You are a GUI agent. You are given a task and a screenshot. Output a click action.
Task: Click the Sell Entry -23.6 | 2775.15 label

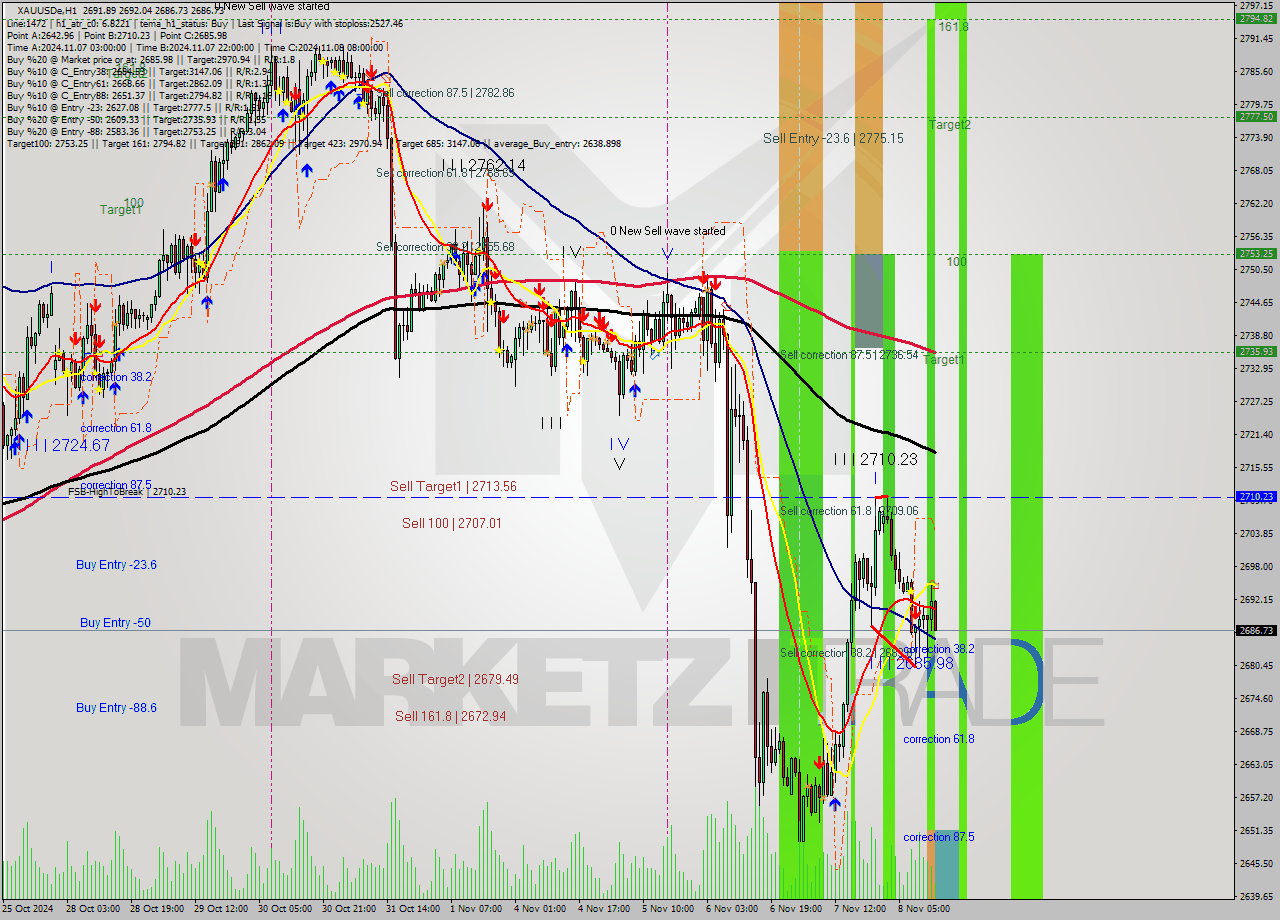833,139
